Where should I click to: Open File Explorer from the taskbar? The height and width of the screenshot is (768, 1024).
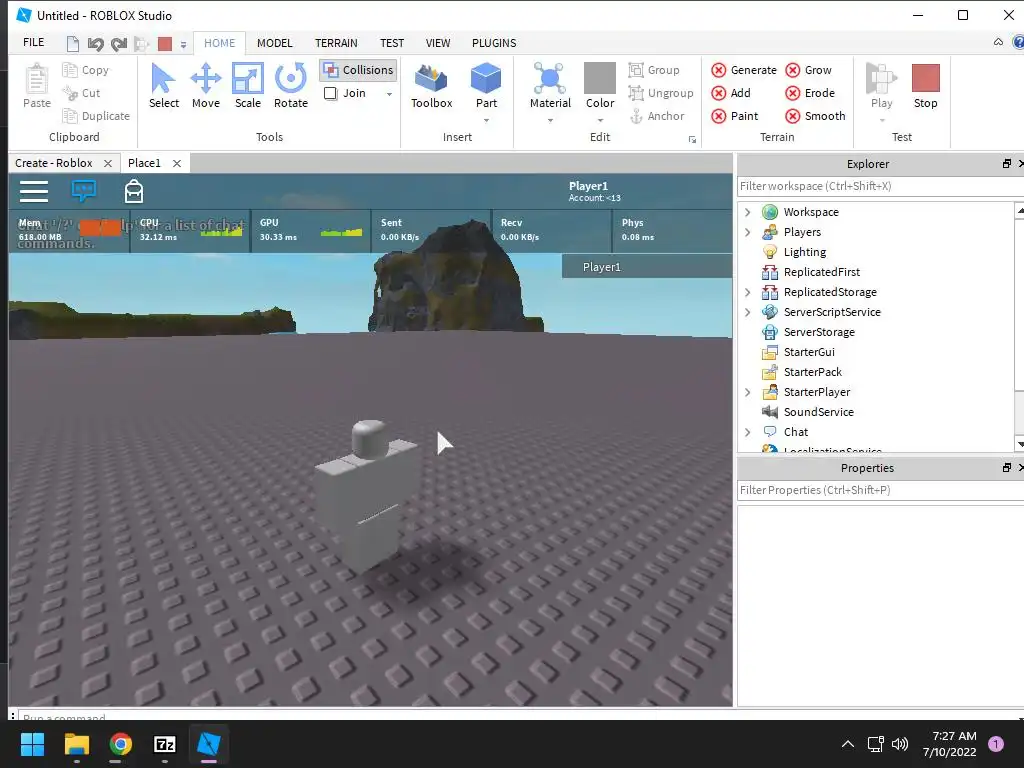[76, 744]
